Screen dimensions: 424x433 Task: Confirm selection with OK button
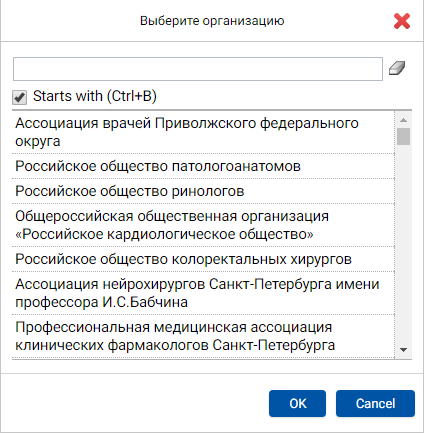(x=297, y=403)
